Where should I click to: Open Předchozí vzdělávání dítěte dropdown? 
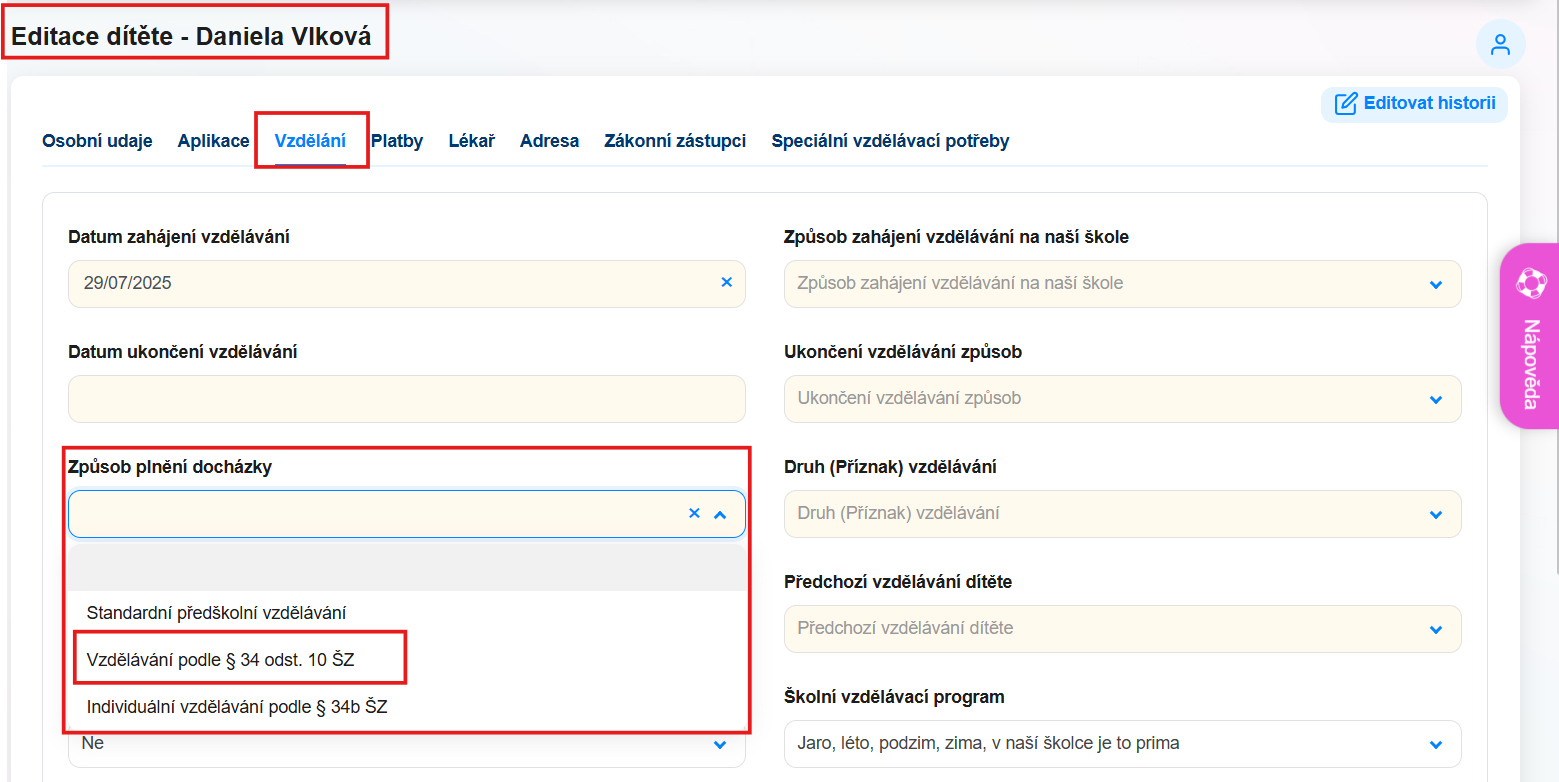click(1436, 629)
